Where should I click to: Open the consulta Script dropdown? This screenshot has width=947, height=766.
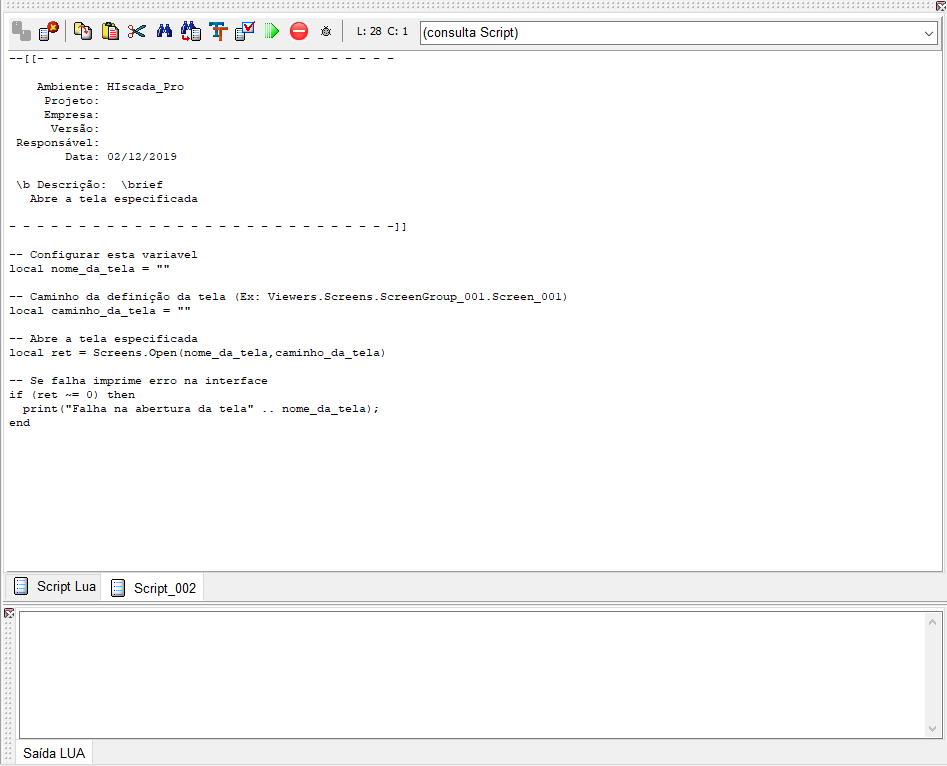(678, 33)
